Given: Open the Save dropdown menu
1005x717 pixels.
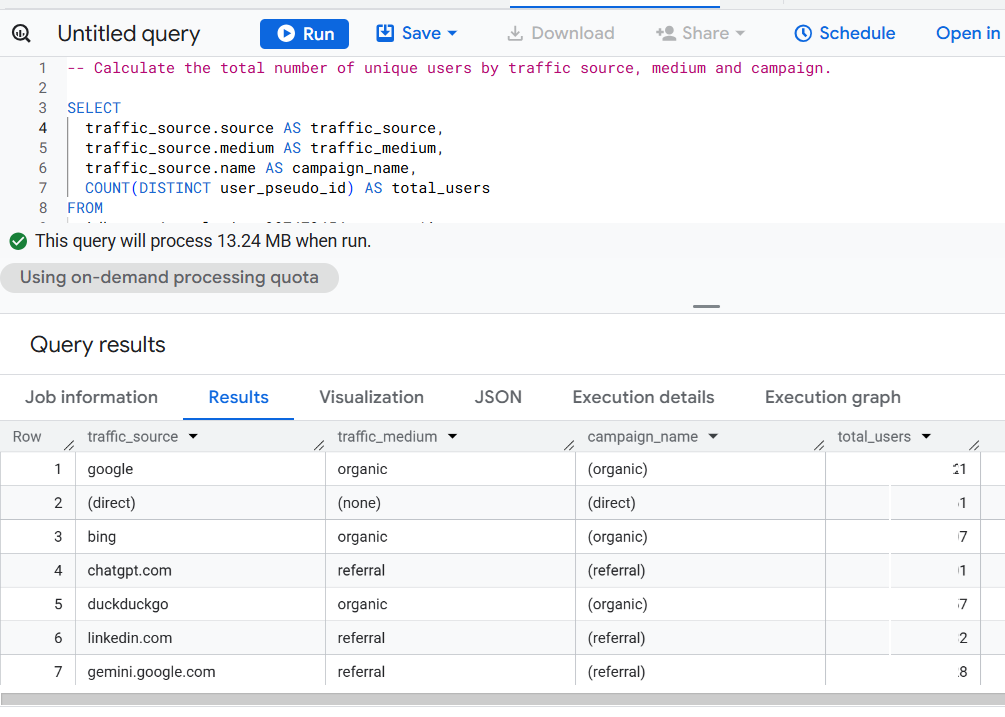Looking at the screenshot, I should click(x=417, y=33).
